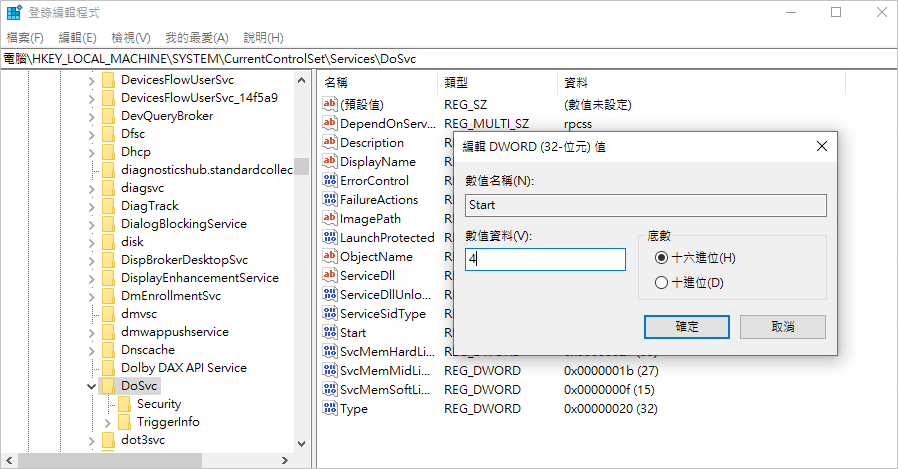Click the 名稱 column header

[378, 82]
